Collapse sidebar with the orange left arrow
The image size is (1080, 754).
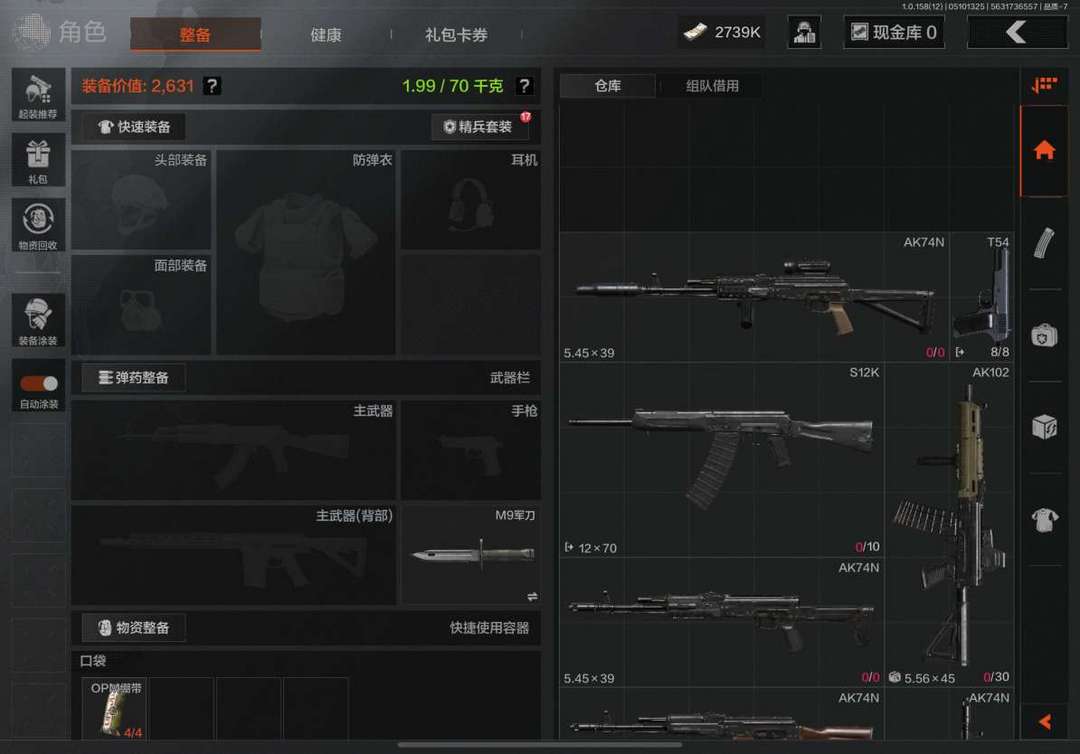point(1044,721)
